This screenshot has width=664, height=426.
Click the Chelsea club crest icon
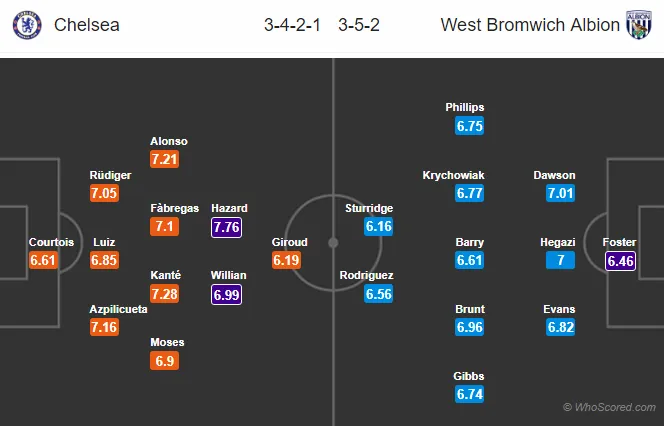coord(27,25)
